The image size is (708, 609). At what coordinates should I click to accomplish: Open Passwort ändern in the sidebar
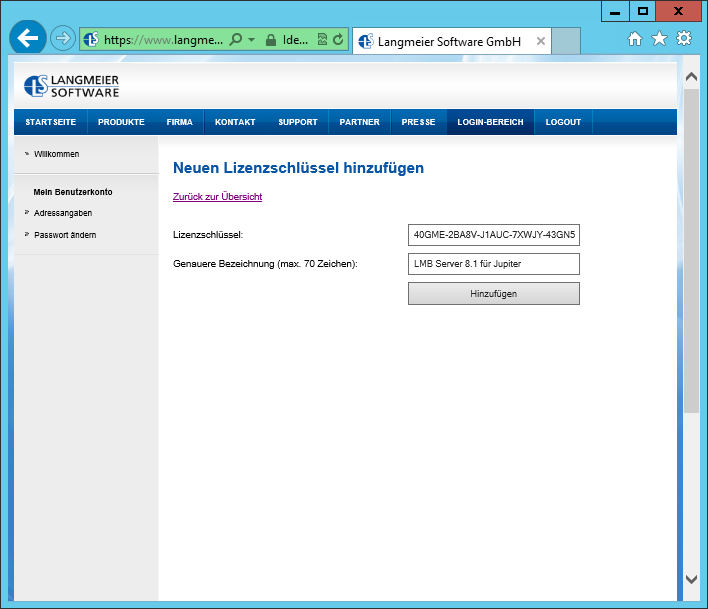(x=65, y=235)
